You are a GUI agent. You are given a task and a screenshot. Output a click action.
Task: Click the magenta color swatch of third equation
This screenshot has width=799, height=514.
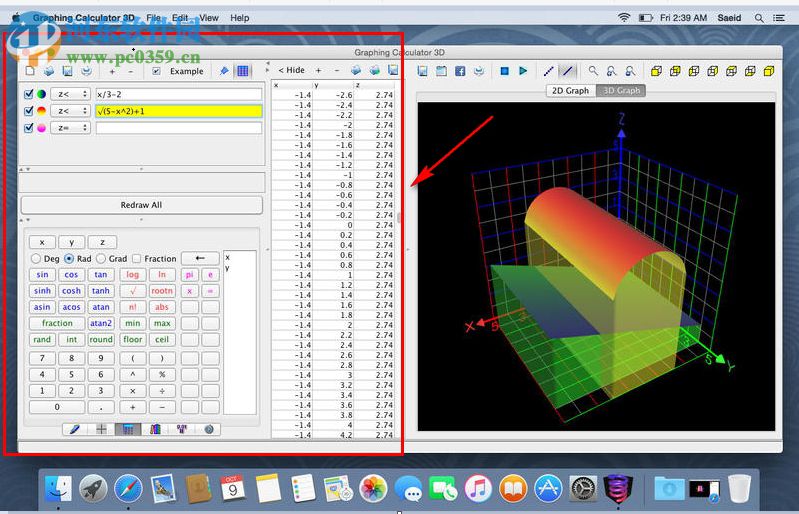(41, 127)
